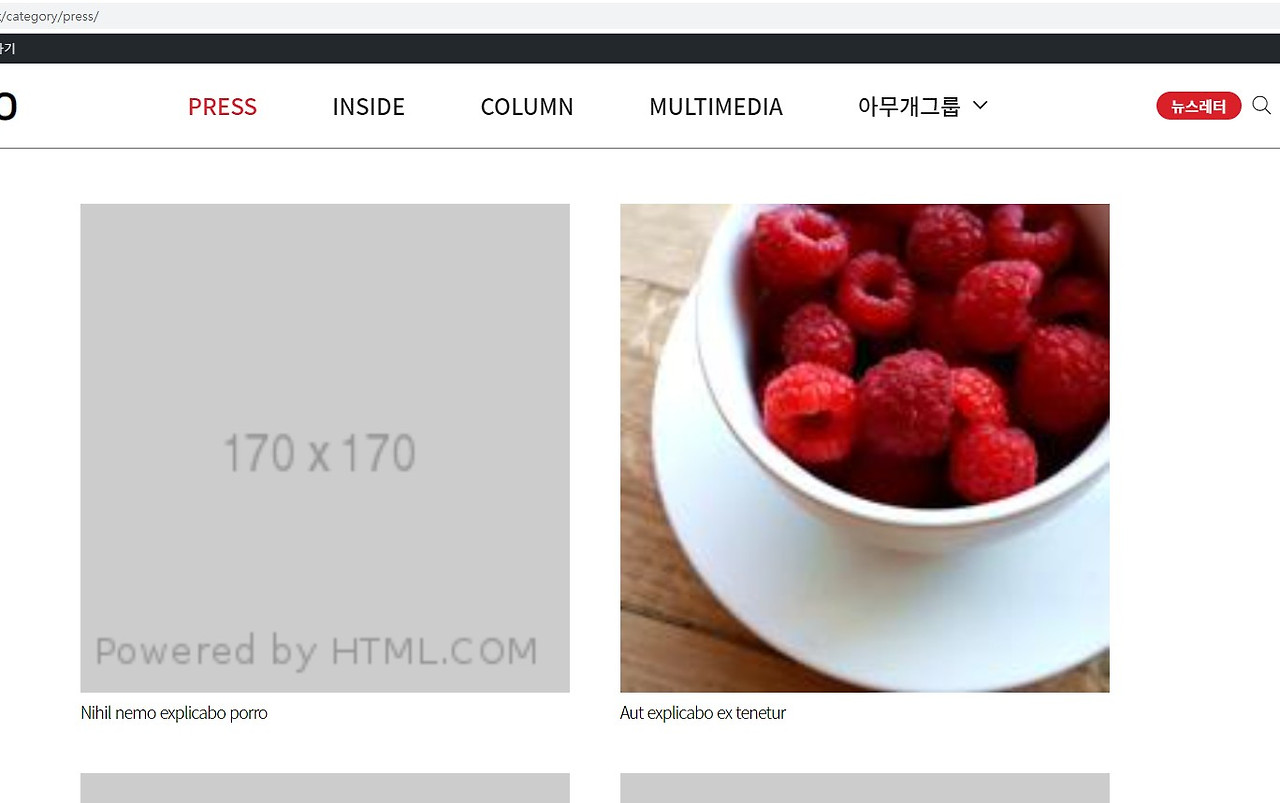Open the search magnifier icon
This screenshot has width=1280, height=803.
pos(1261,106)
